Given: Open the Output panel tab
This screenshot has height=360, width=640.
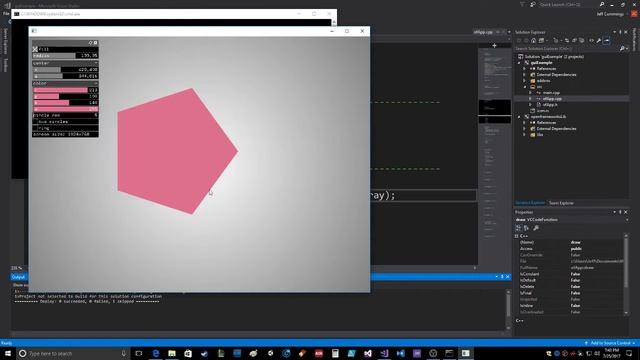Looking at the screenshot, I should pos(18,277).
